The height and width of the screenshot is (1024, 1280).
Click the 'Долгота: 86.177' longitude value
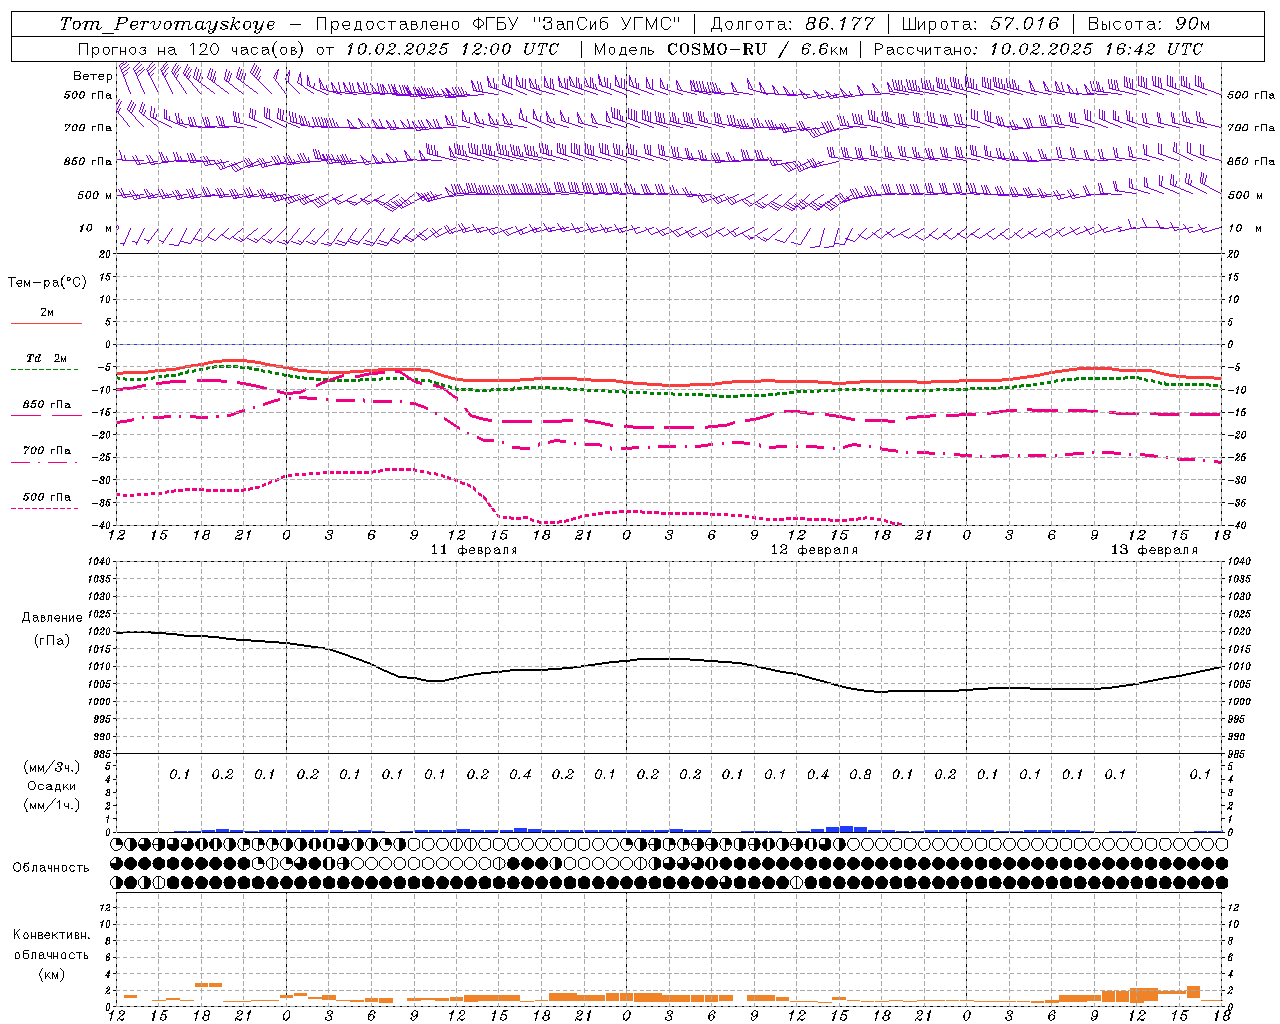tap(792, 24)
